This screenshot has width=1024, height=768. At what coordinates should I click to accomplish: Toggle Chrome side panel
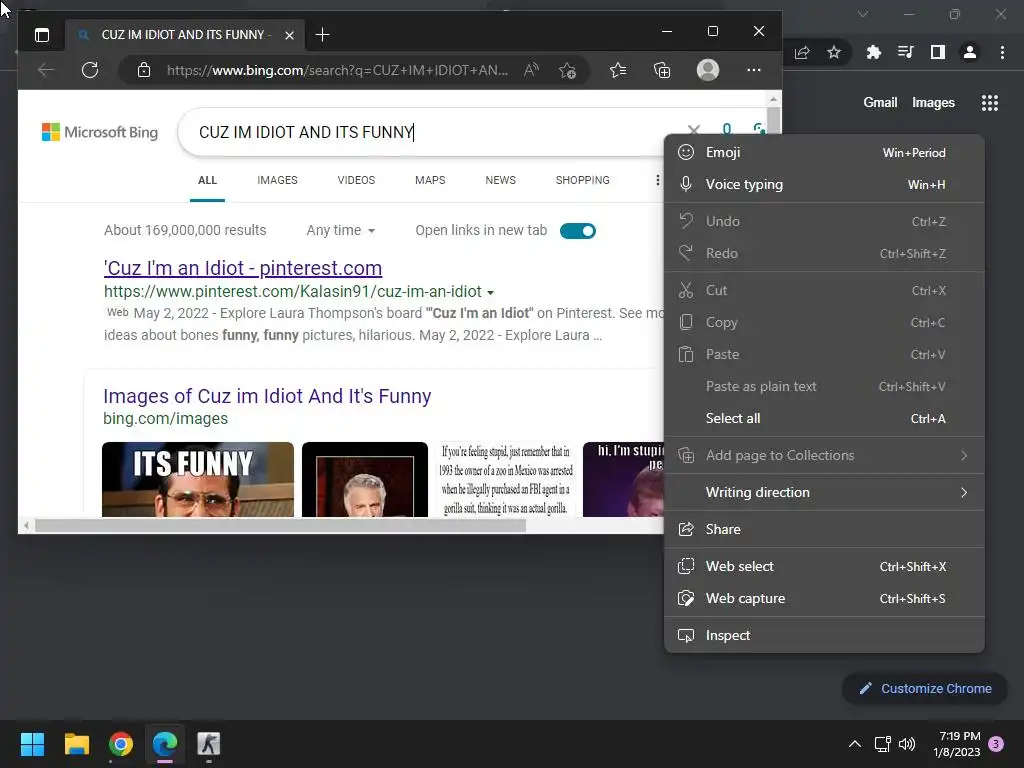[x=938, y=52]
